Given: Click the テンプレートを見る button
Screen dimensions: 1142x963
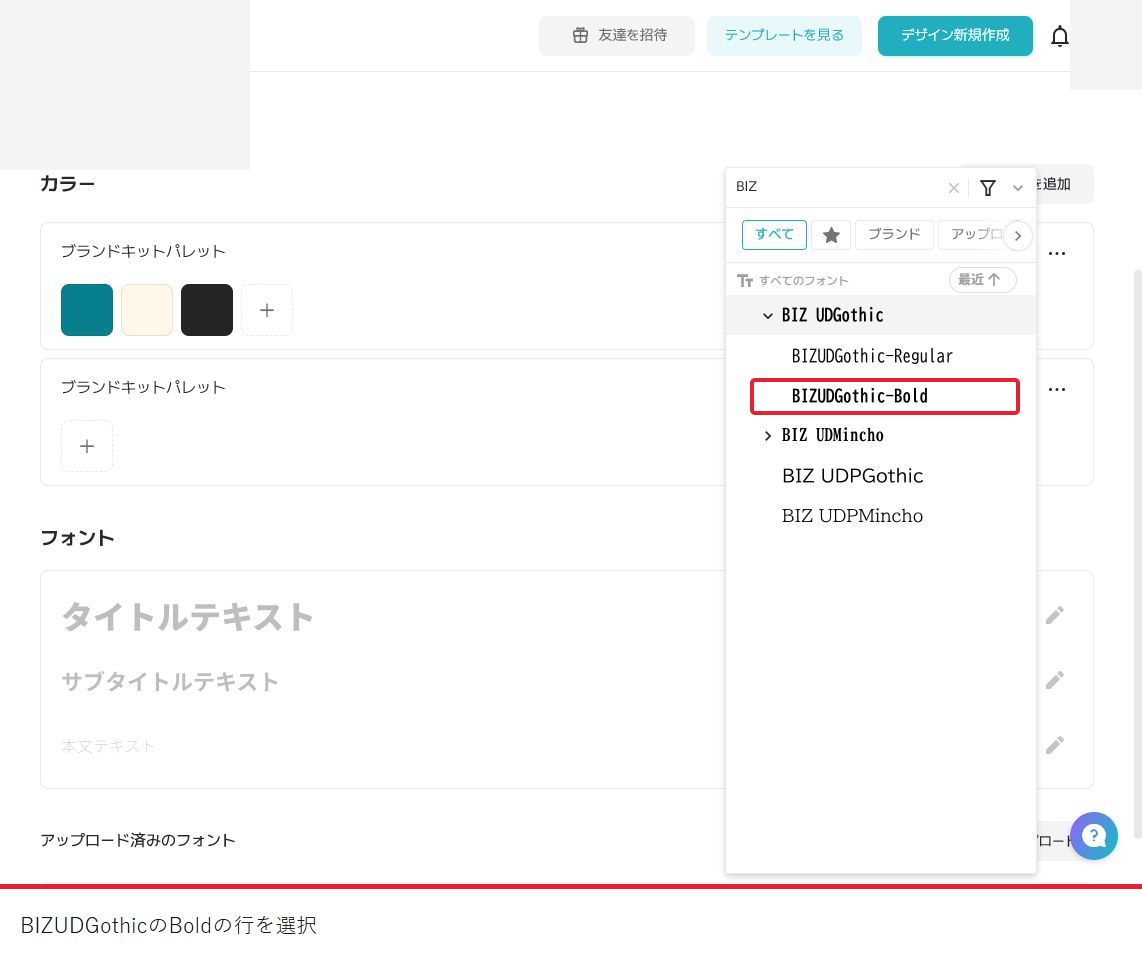Looking at the screenshot, I should [x=784, y=36].
